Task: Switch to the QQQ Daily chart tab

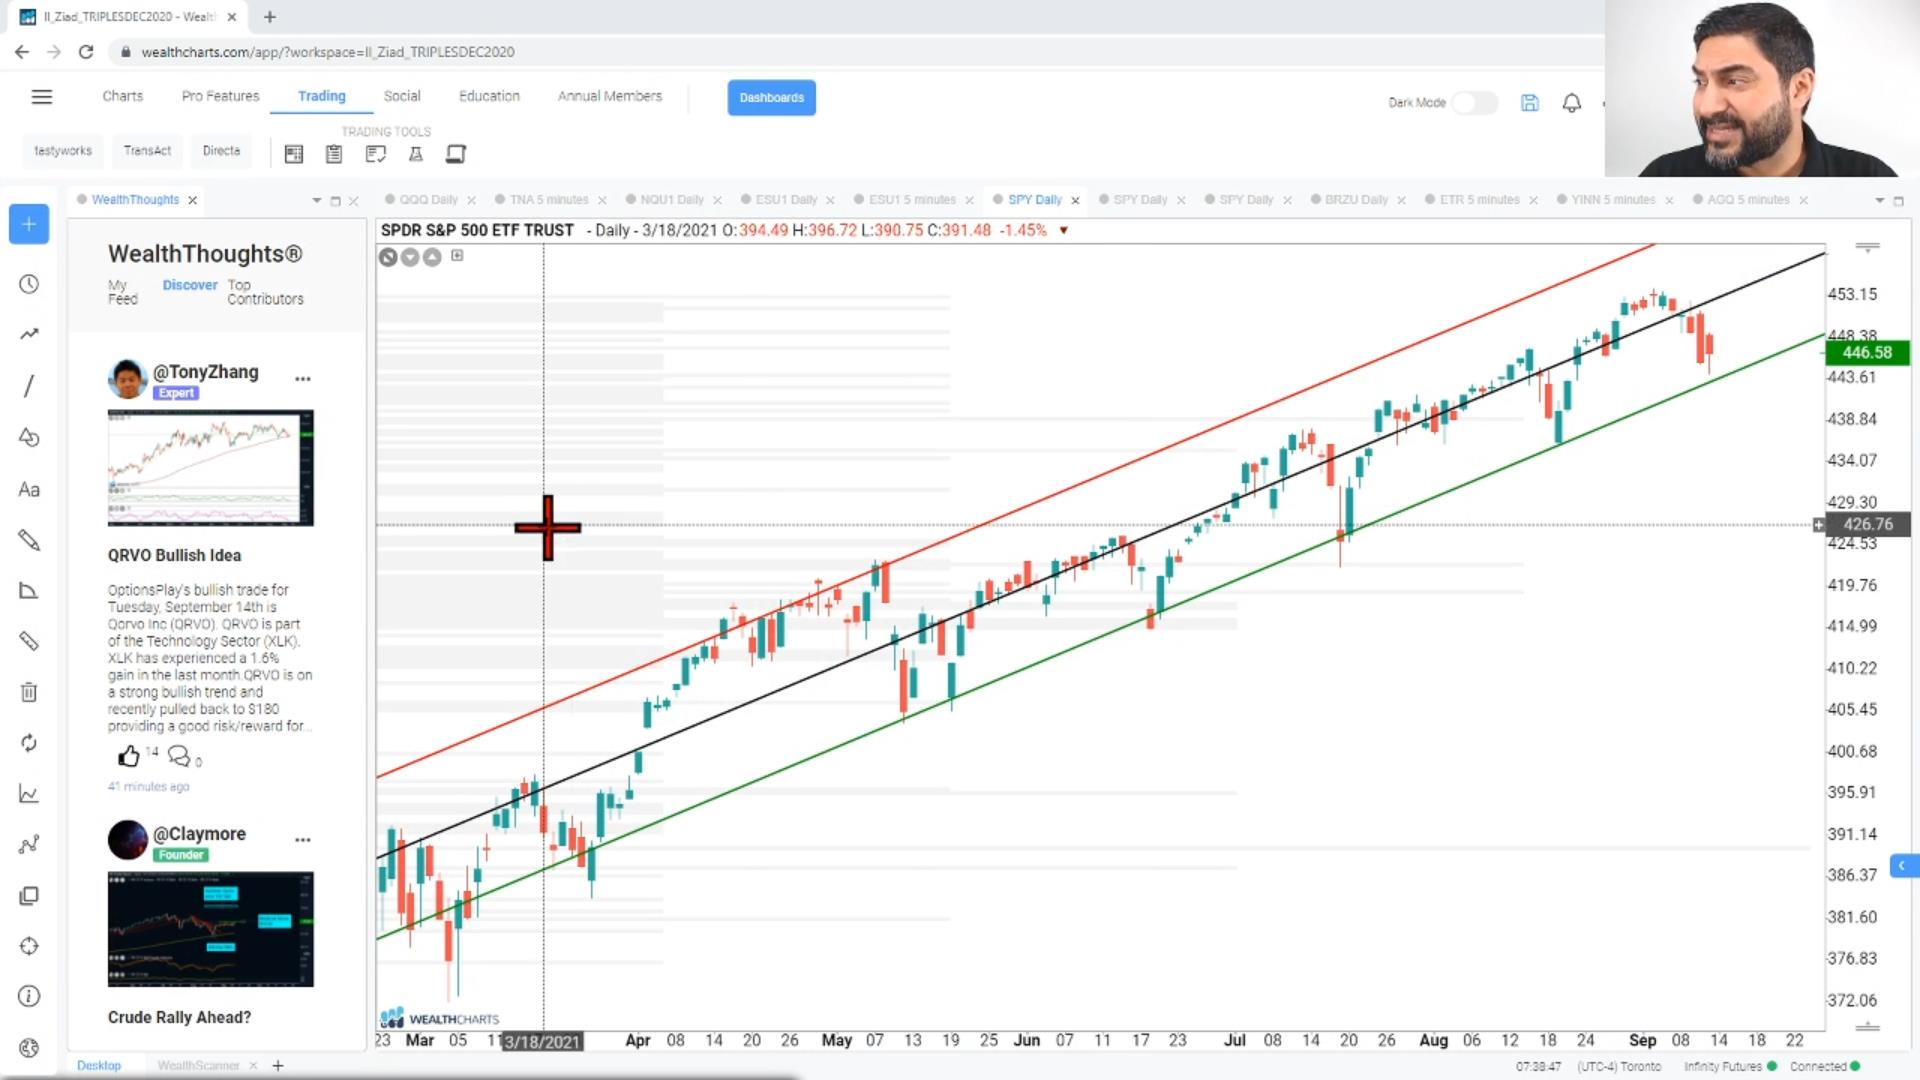Action: click(428, 200)
